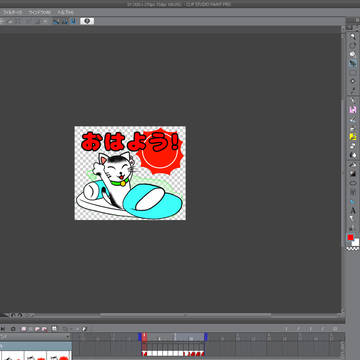The image size is (360, 360).
Task: Select the yellow Decoration tool icon
Action: pos(353,137)
